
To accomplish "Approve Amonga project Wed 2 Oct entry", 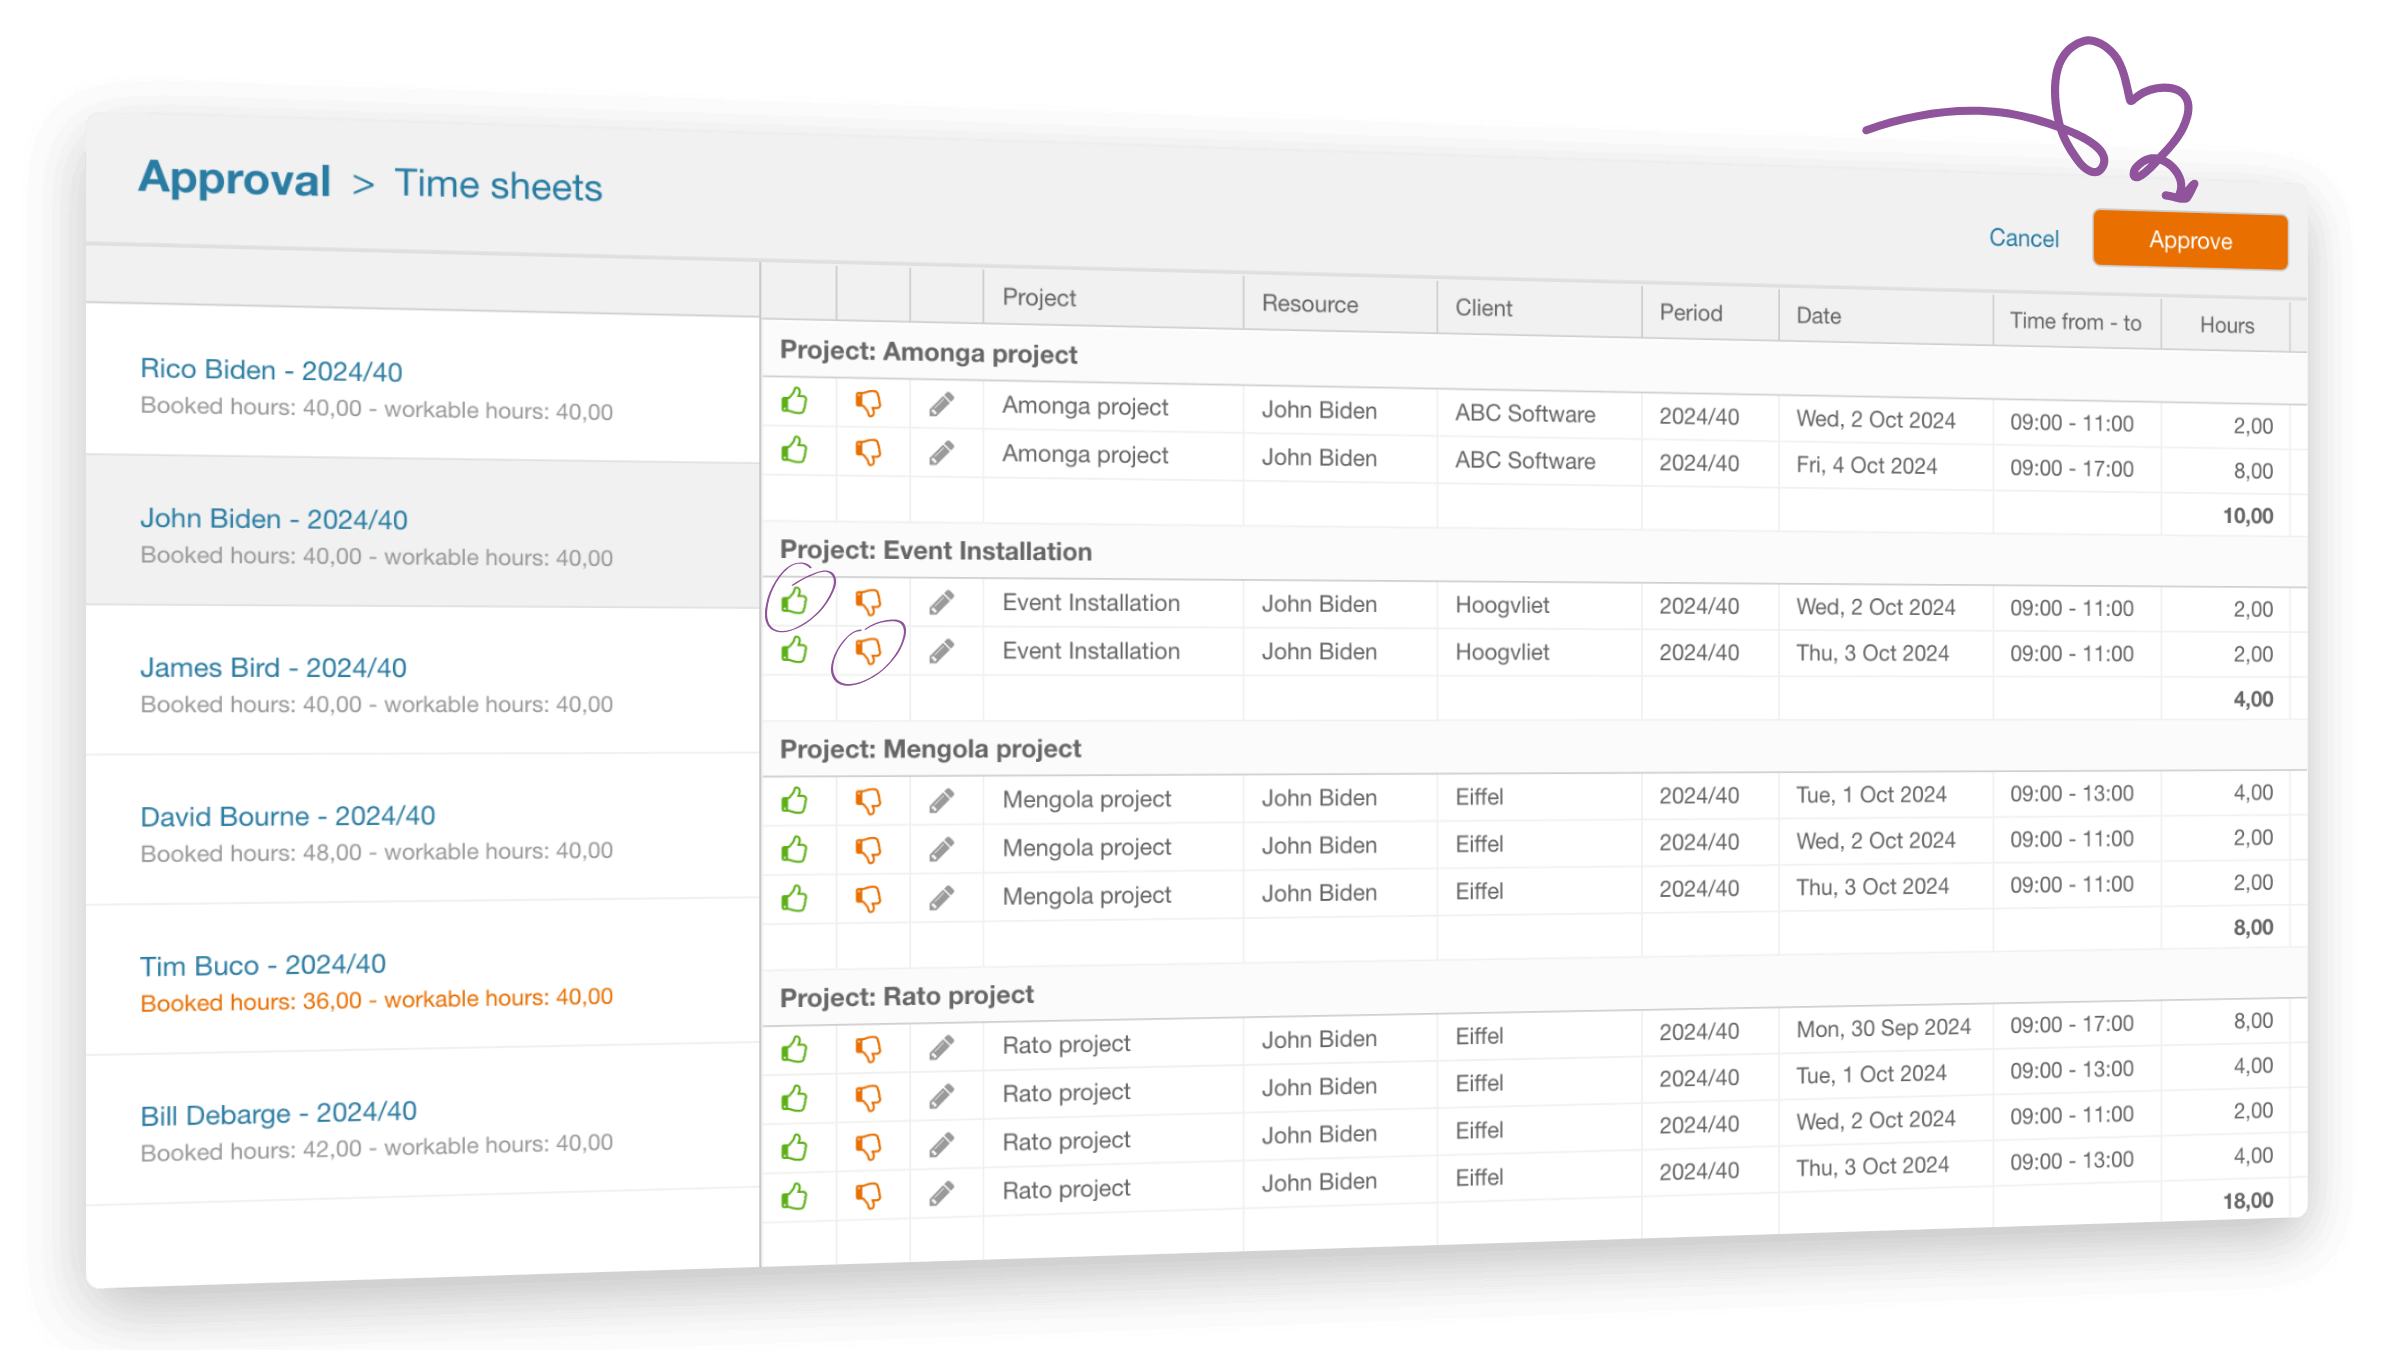I will (x=795, y=402).
